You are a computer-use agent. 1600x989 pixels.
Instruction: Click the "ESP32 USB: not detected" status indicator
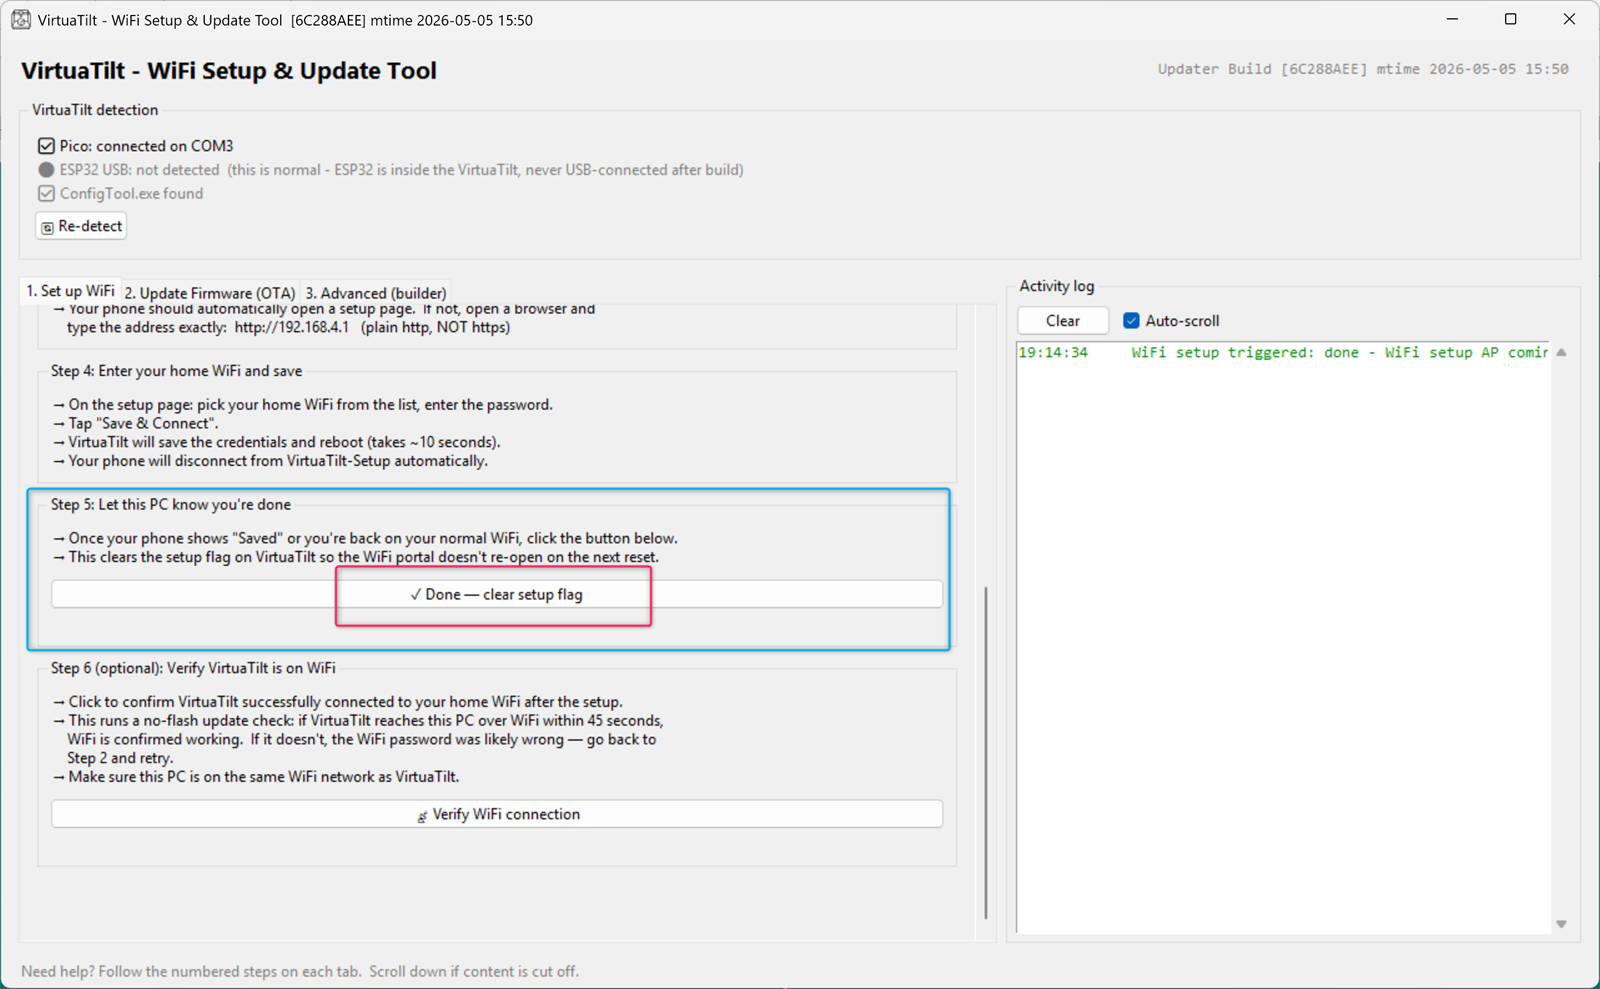coord(46,170)
